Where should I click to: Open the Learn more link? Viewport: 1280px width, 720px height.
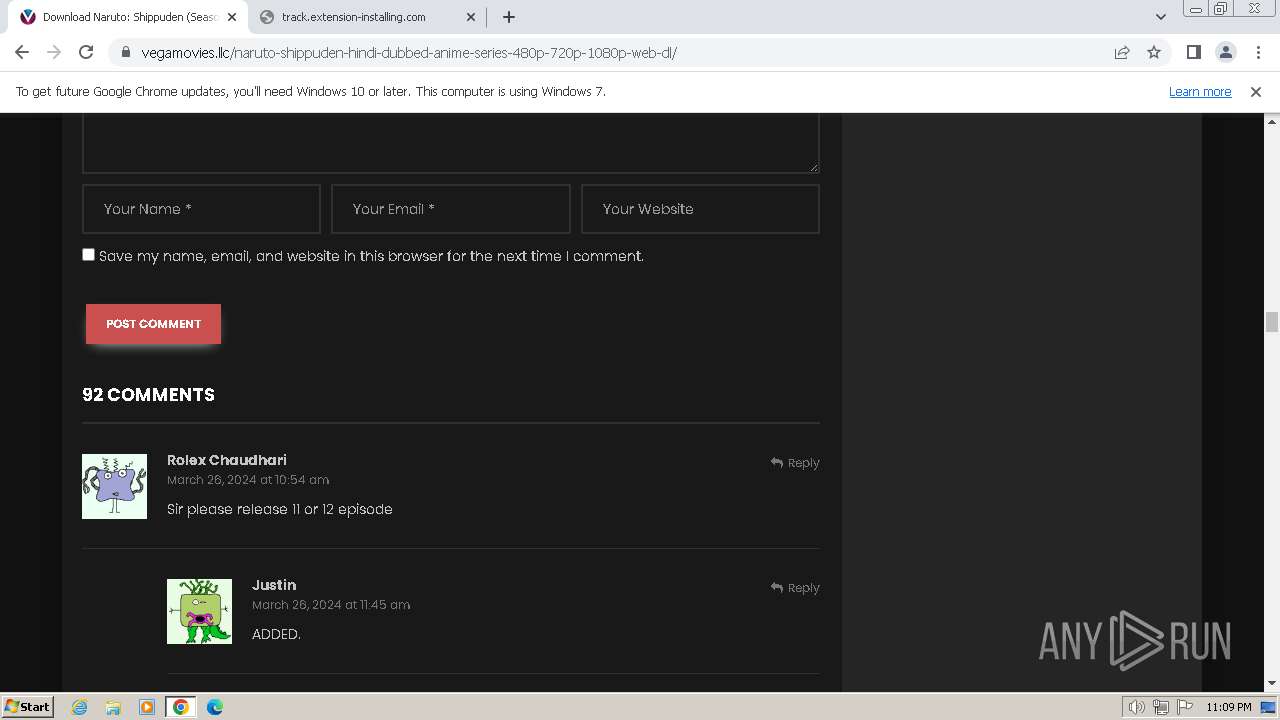(1200, 91)
